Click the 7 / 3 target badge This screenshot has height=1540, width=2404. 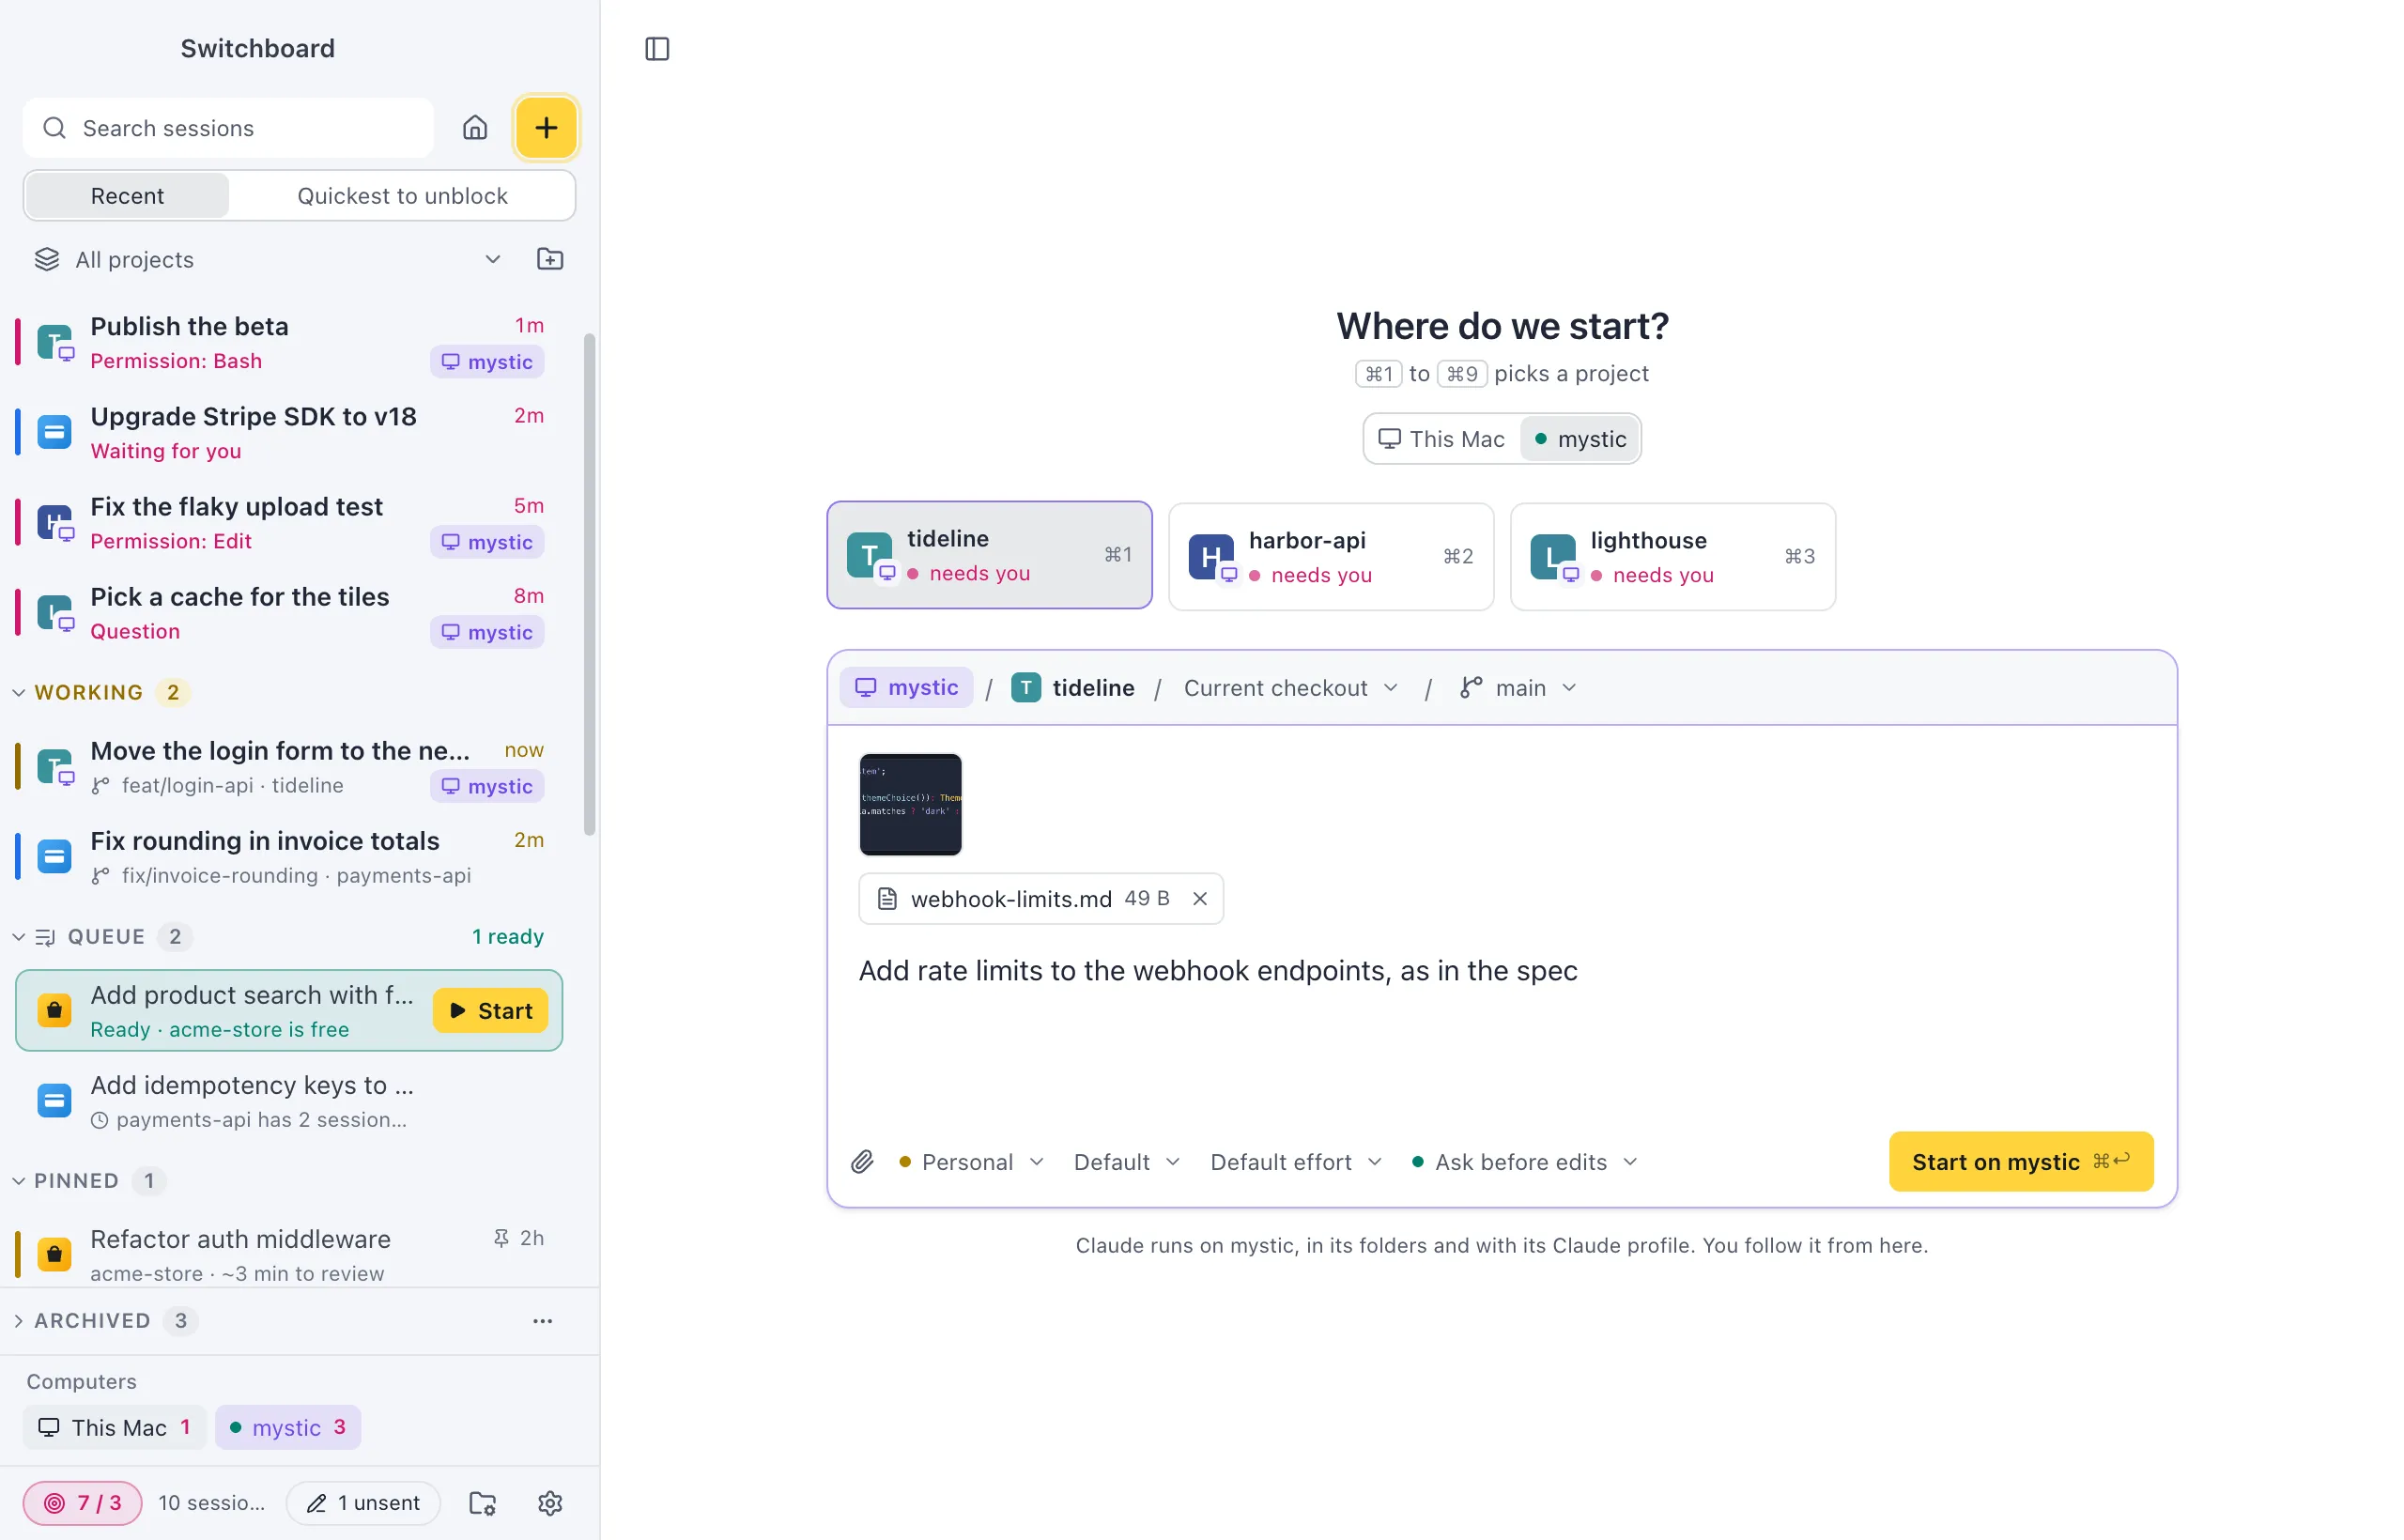point(83,1503)
